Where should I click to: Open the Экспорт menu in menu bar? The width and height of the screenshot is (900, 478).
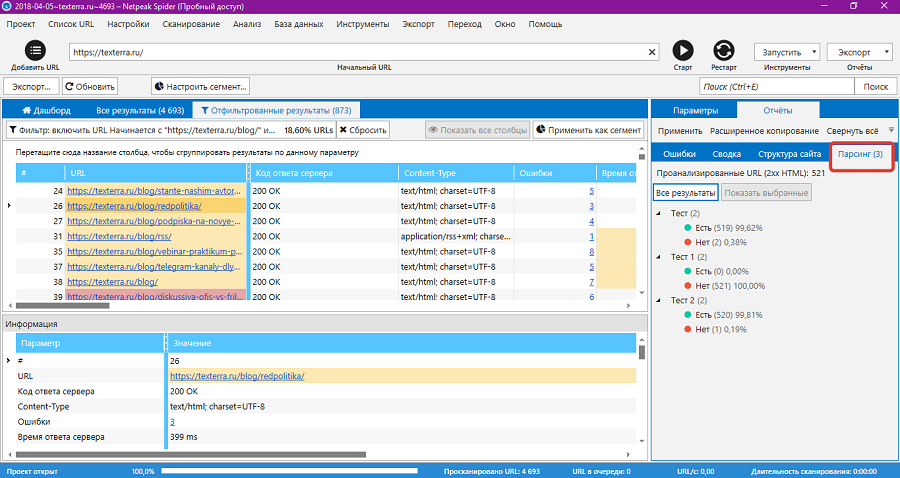pyautogui.click(x=418, y=24)
